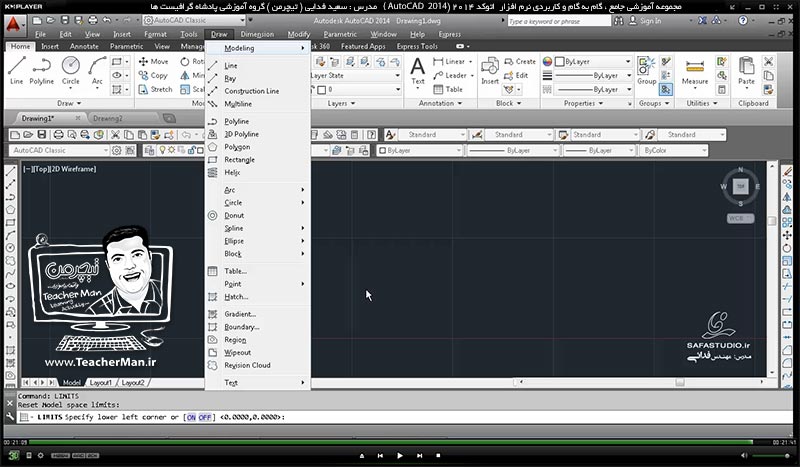The width and height of the screenshot is (800, 467).
Task: Expand the Annotation panel flyout
Action: click(x=460, y=103)
